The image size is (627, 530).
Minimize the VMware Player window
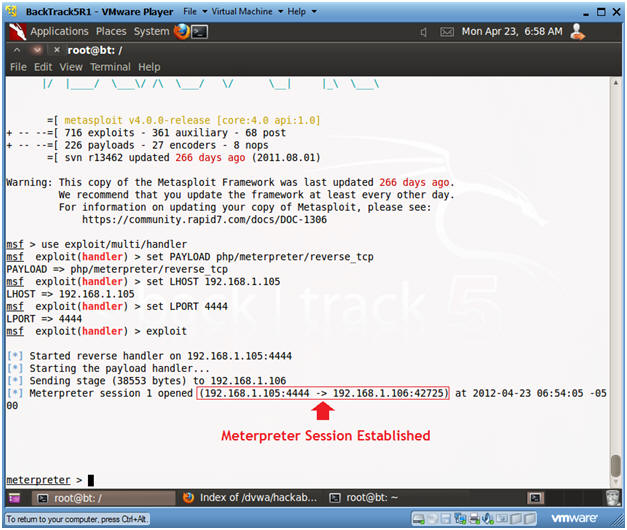pos(586,13)
